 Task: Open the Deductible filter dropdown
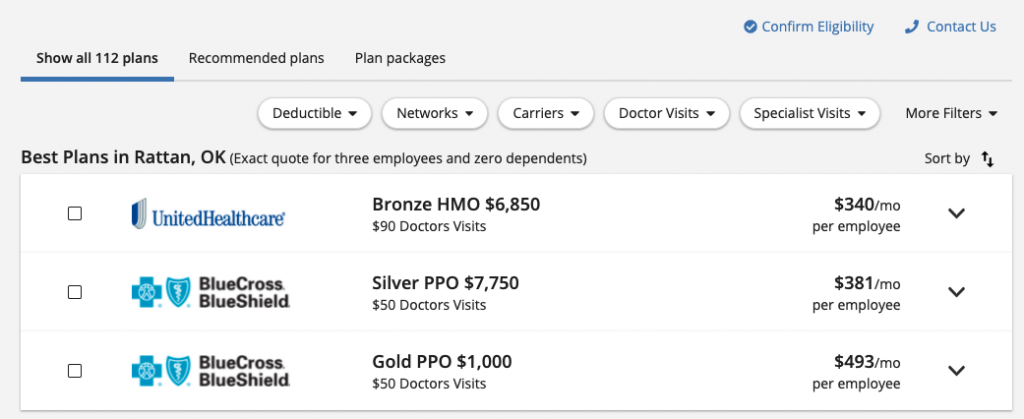click(315, 113)
